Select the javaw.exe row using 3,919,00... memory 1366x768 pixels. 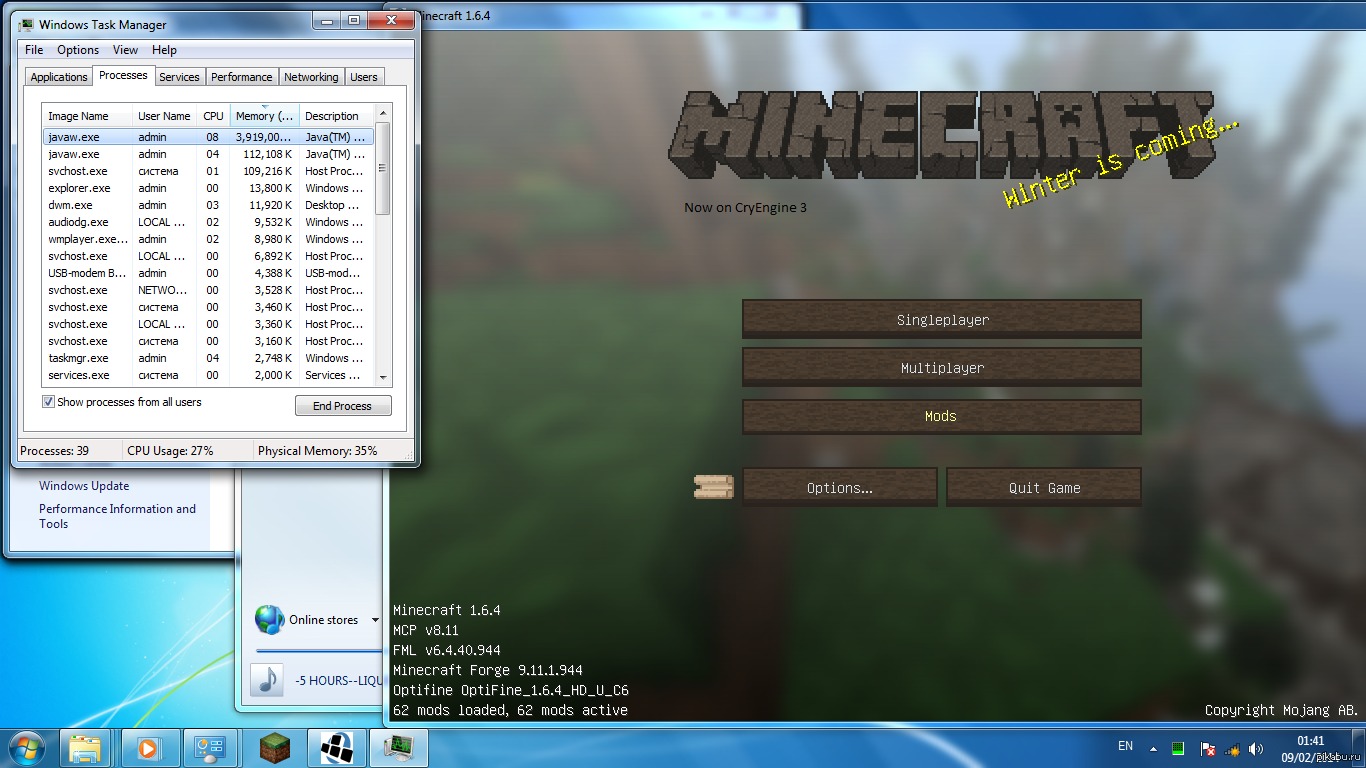208,137
